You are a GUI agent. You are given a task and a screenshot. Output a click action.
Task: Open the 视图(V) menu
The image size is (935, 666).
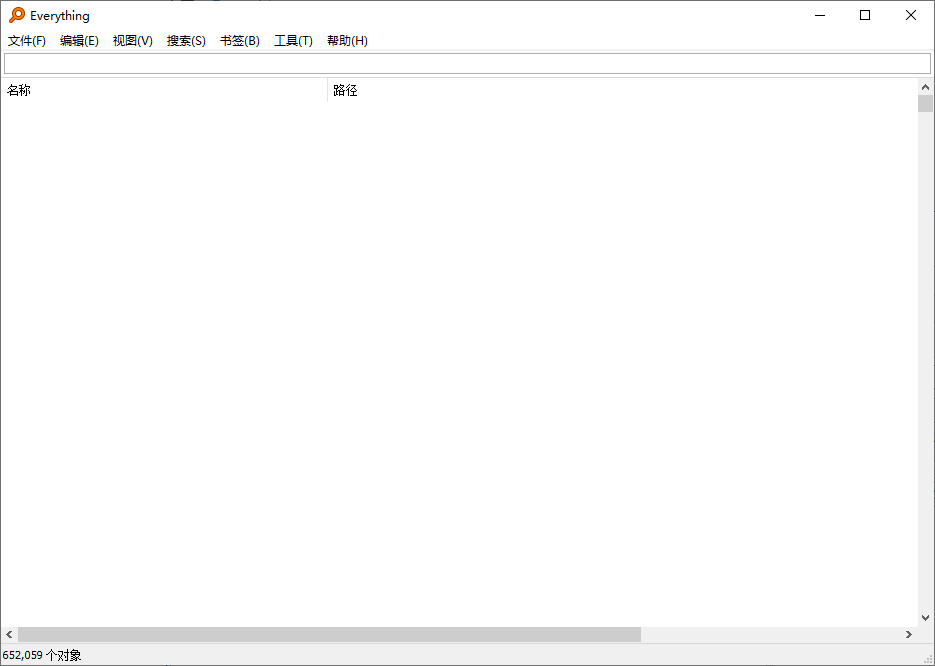[132, 40]
